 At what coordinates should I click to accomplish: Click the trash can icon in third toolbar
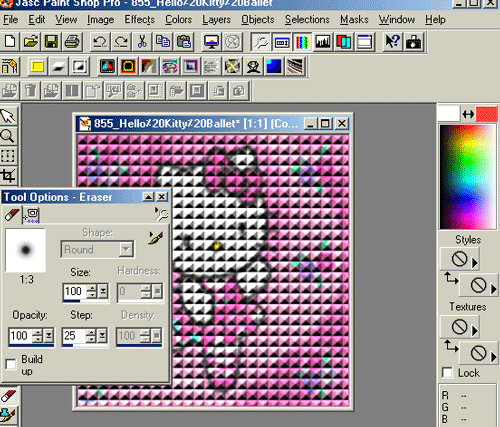point(30,91)
